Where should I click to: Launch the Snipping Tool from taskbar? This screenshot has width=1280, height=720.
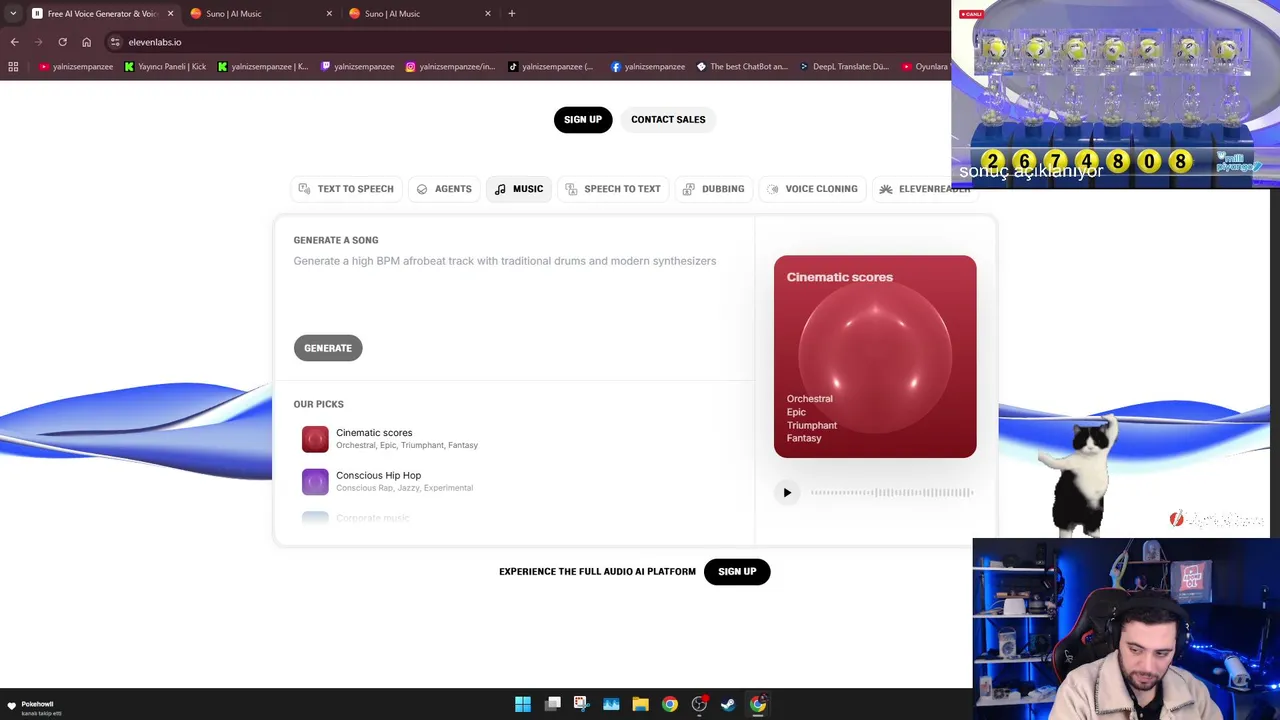coord(581,704)
